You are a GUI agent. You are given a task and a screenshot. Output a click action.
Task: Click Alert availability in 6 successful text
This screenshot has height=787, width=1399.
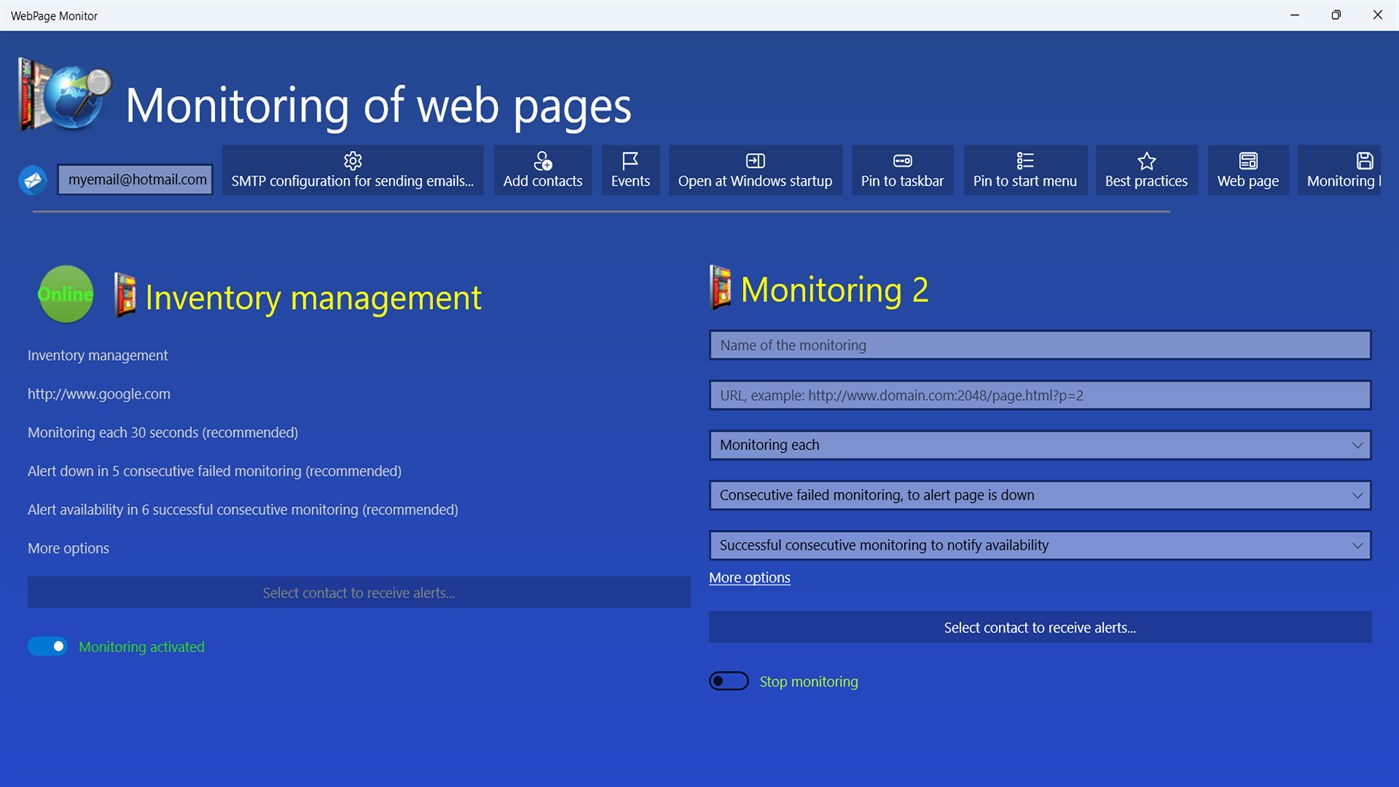[x=243, y=509]
